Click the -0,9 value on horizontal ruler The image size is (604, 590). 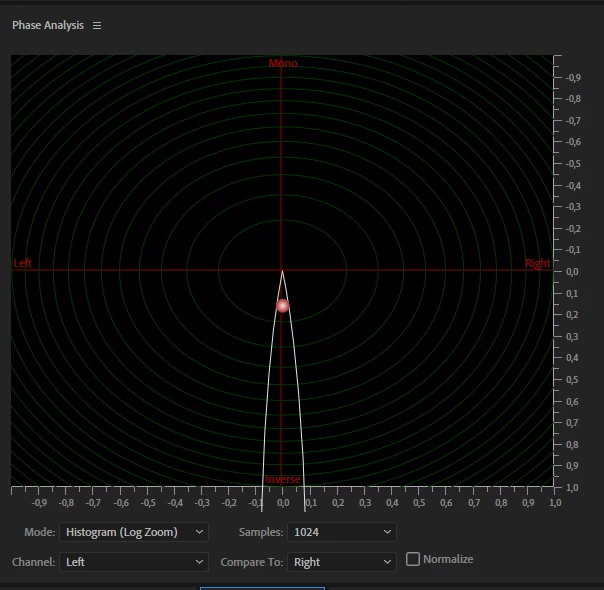(x=39, y=503)
